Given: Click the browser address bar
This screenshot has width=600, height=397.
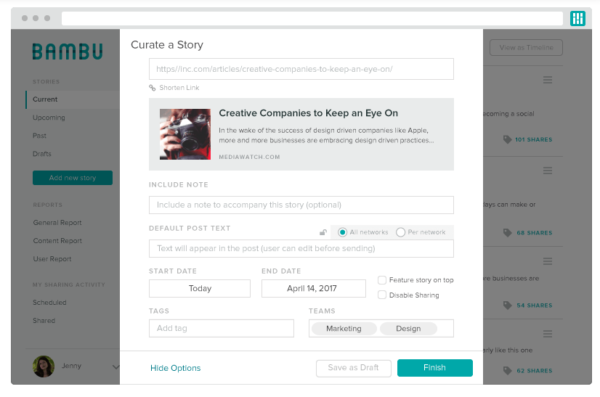Looking at the screenshot, I should click(312, 18).
